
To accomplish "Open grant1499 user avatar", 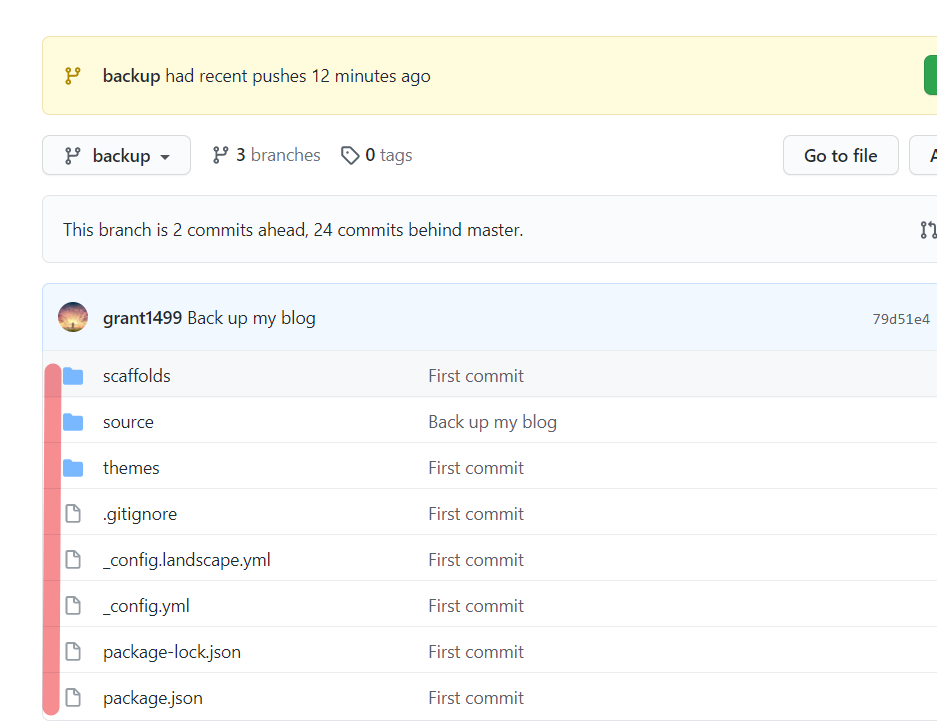I will (73, 317).
